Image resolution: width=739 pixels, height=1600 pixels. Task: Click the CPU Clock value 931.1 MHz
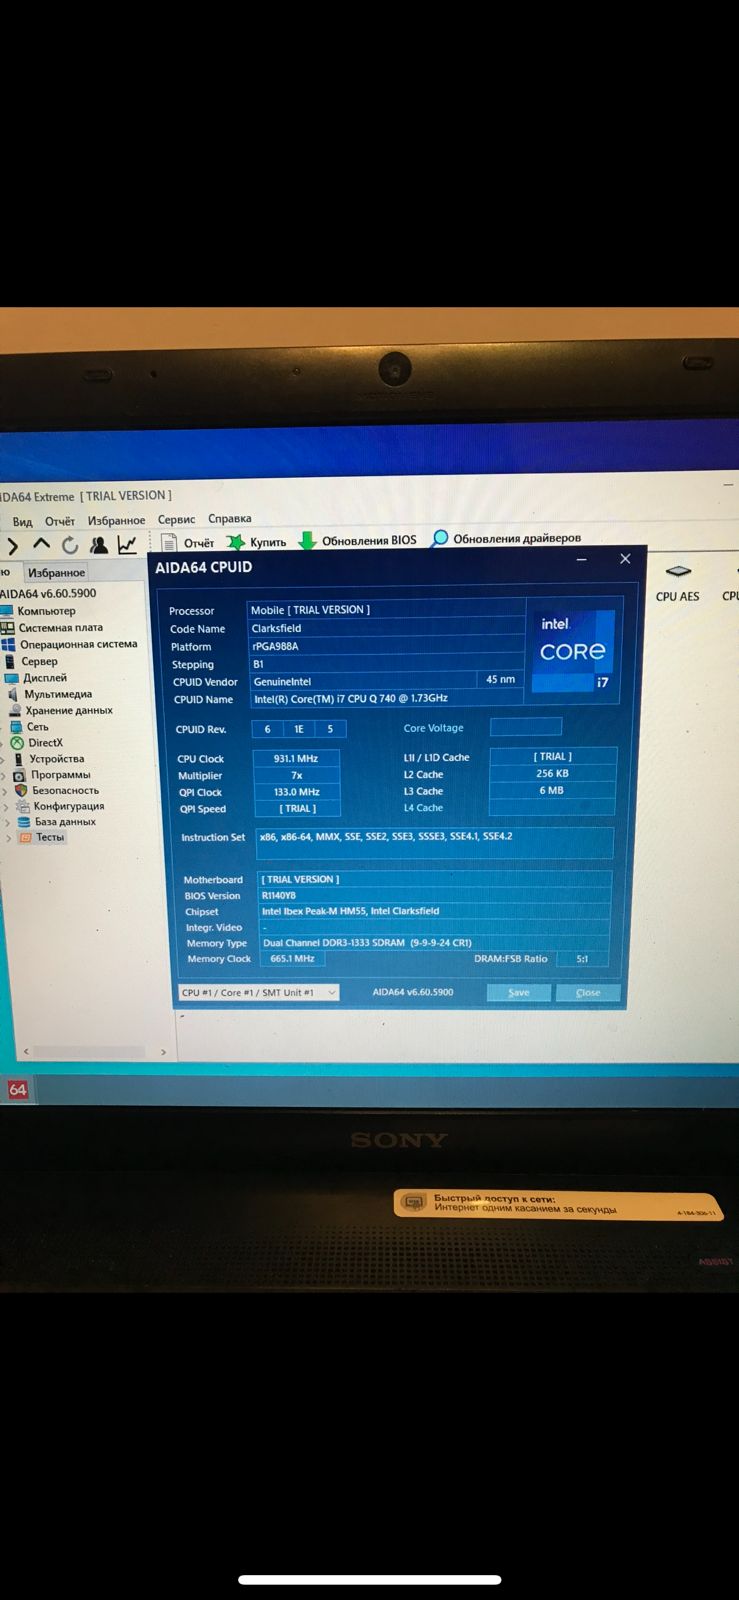(296, 758)
